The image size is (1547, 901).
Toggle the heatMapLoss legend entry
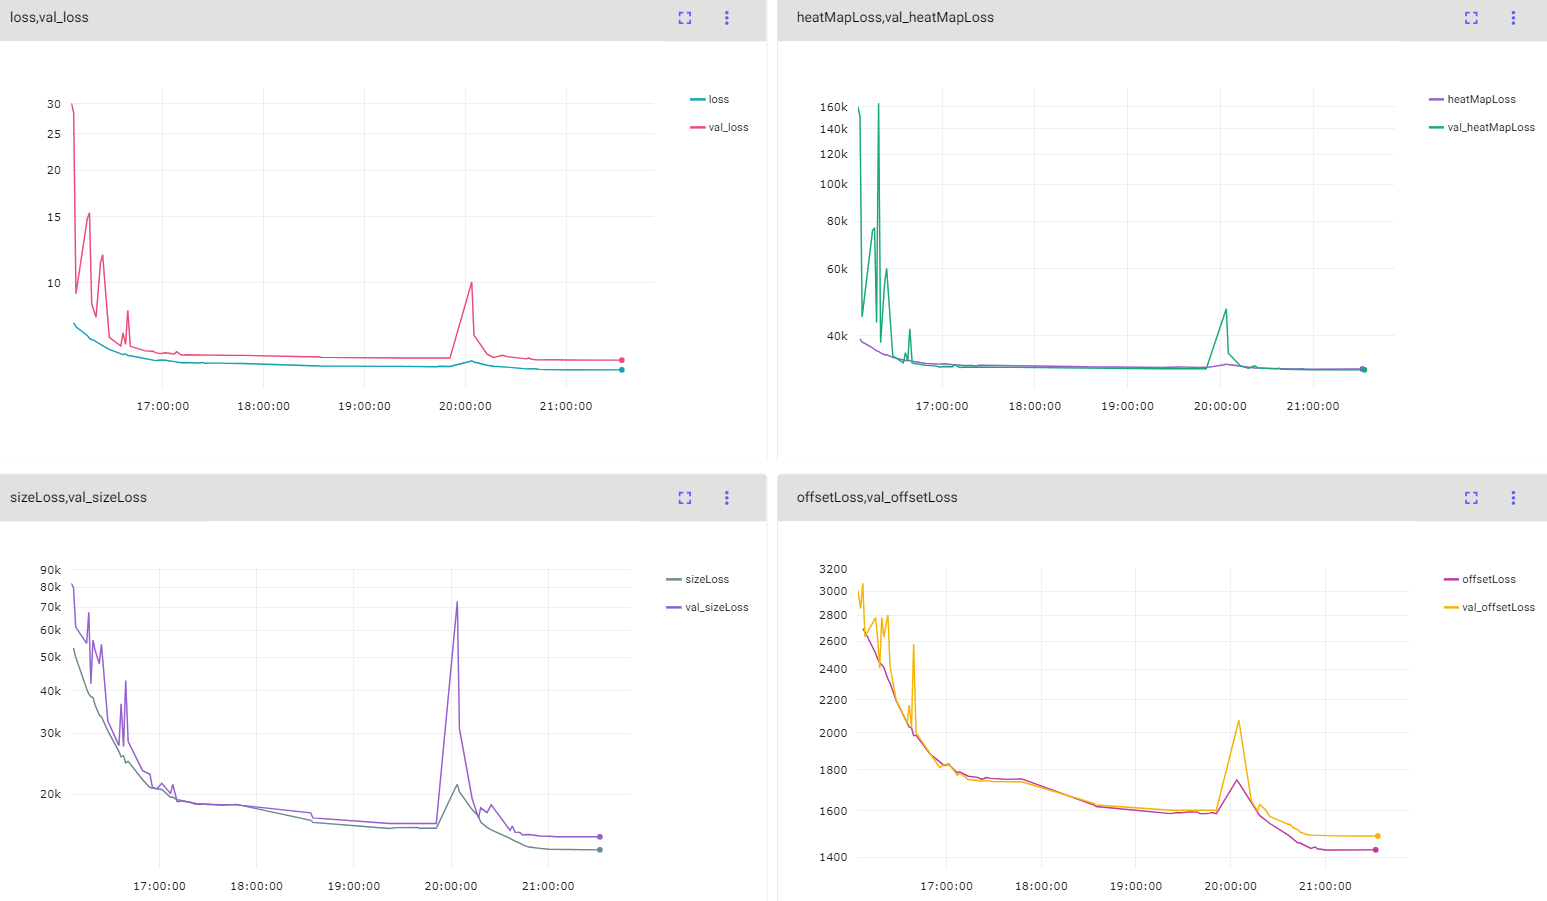[x=1472, y=100]
